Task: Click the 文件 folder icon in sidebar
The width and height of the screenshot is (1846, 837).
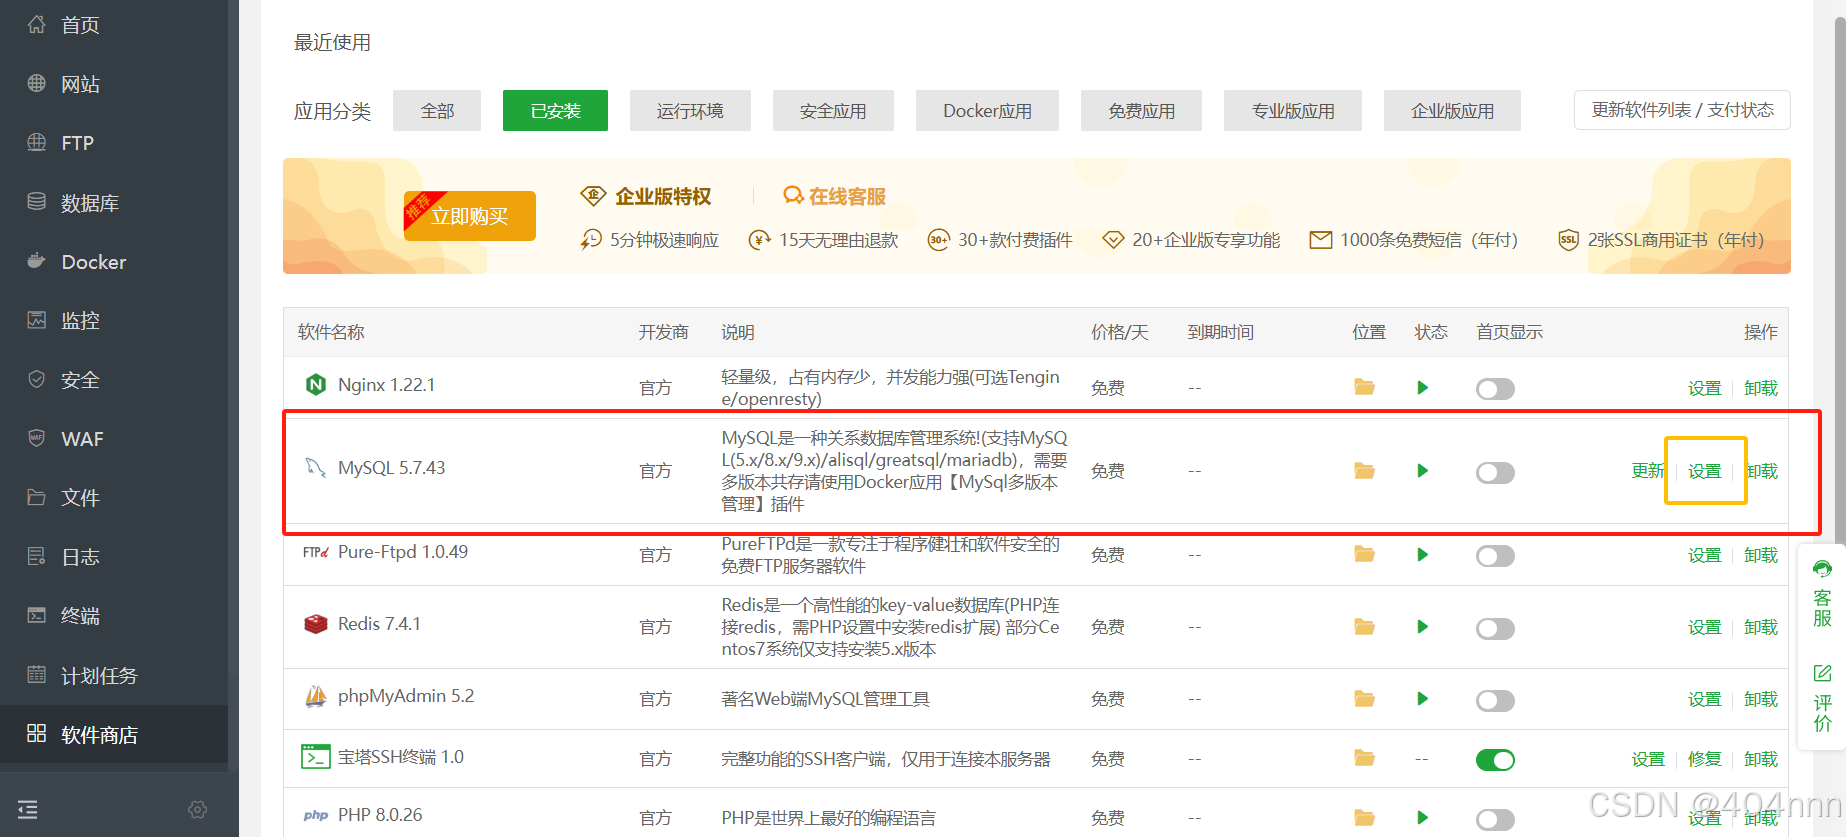Action: (37, 497)
